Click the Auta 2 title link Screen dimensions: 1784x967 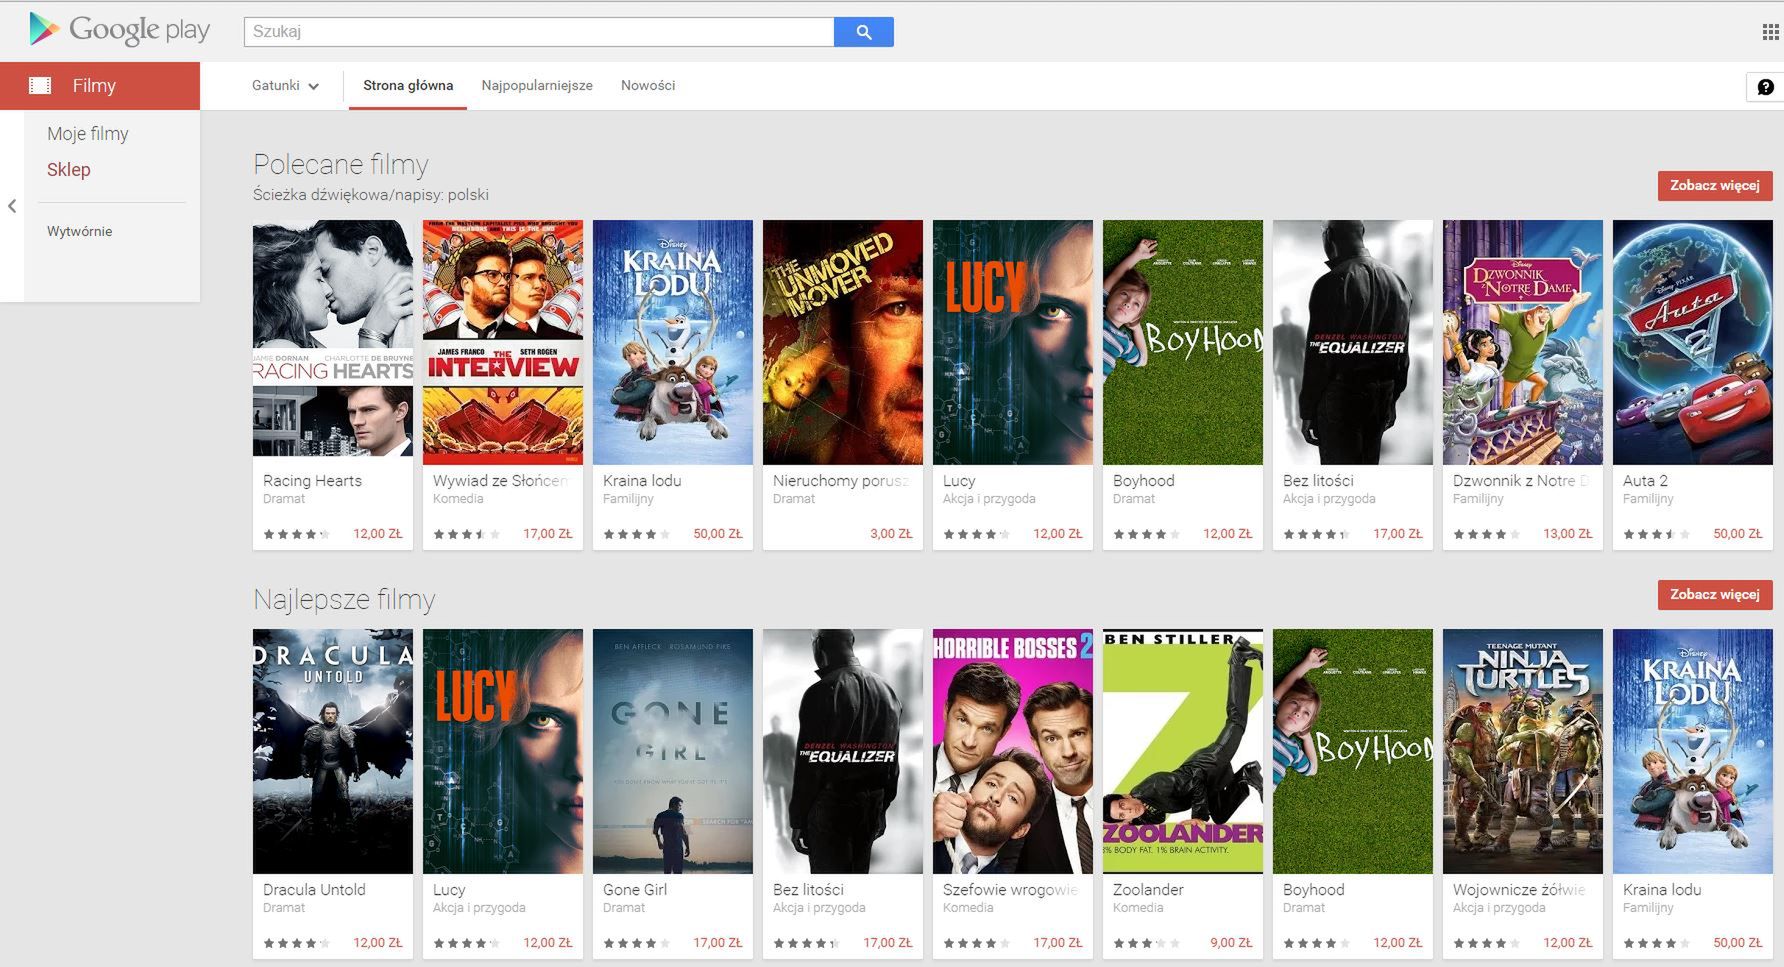pos(1645,481)
